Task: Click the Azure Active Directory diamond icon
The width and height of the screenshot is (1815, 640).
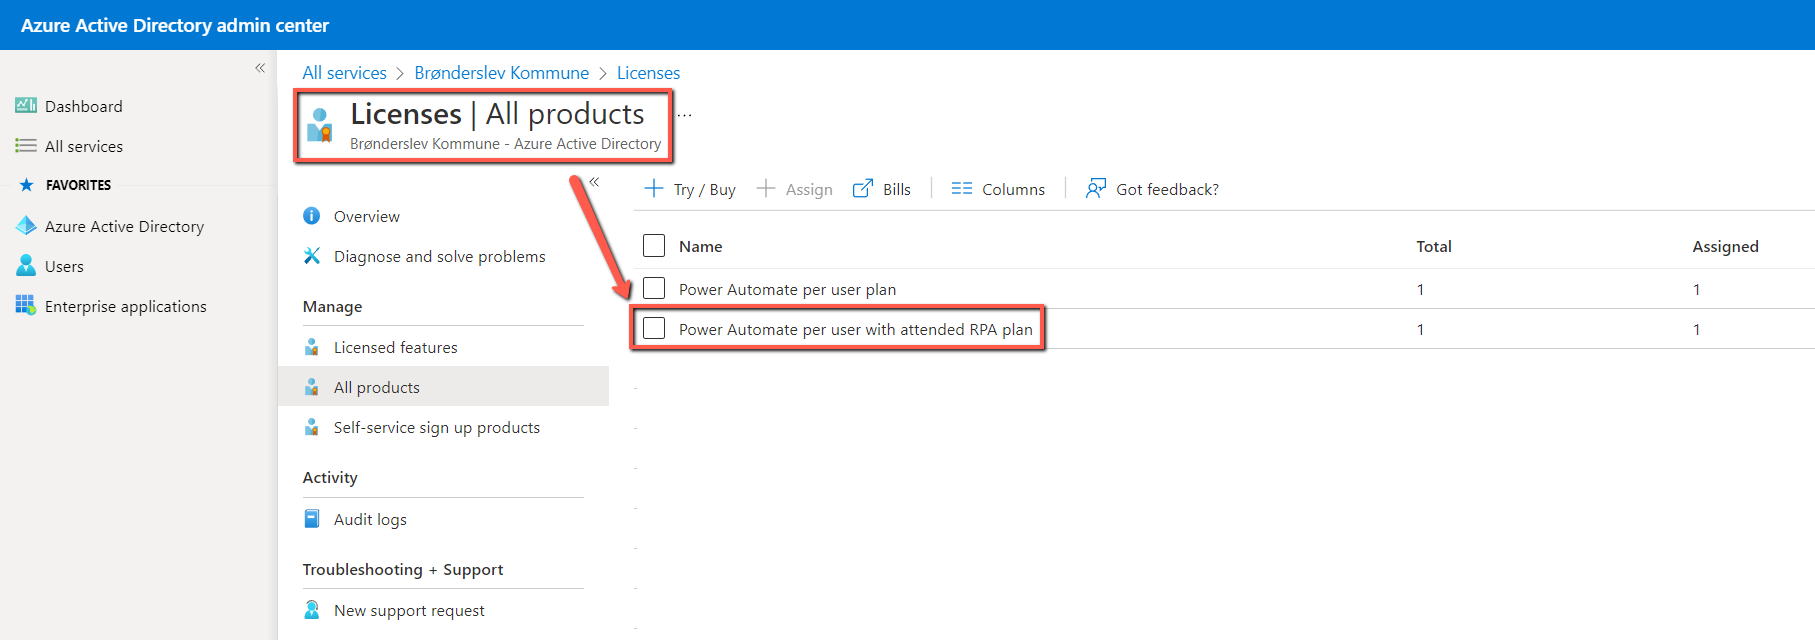Action: pyautogui.click(x=26, y=226)
